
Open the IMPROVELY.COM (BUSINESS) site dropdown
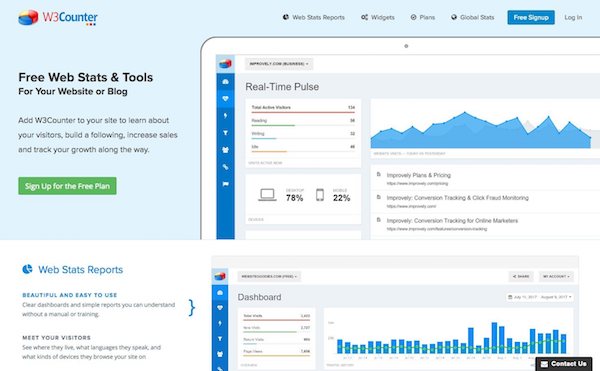(279, 64)
